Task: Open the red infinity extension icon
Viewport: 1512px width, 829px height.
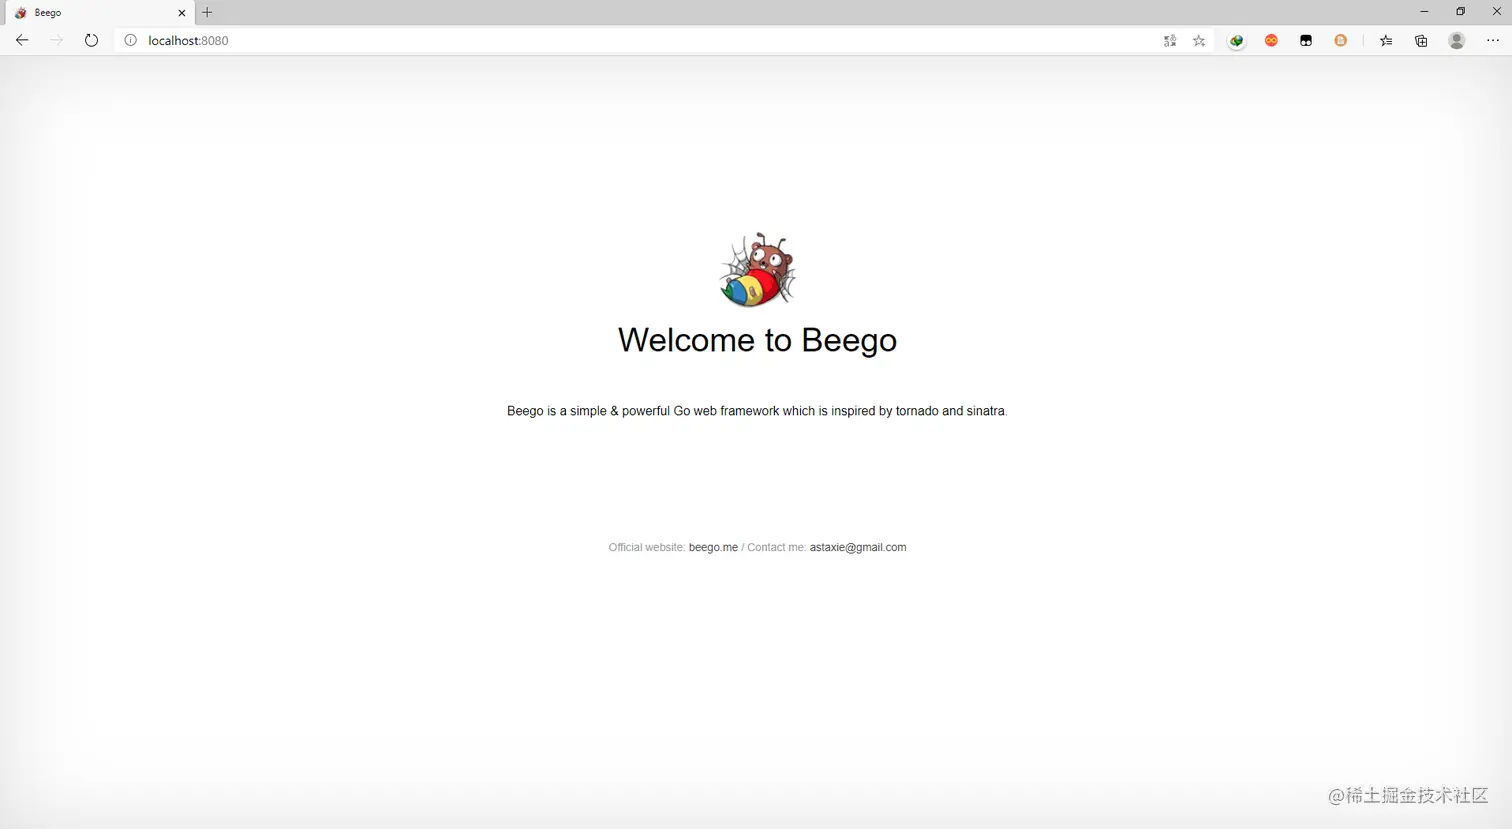Action: point(1271,41)
